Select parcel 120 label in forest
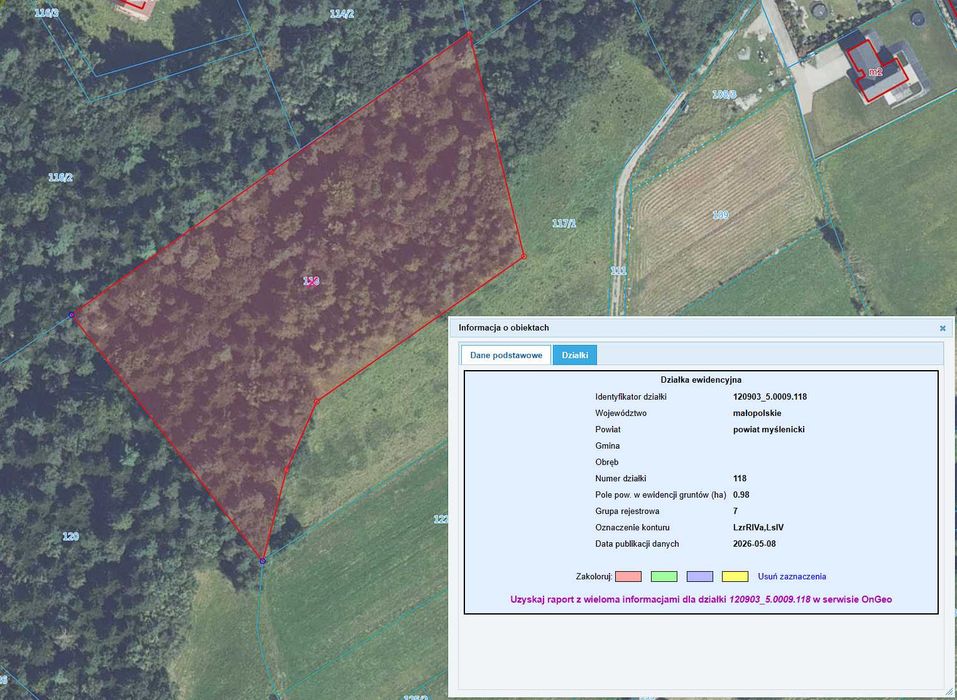The image size is (957, 700). pos(71,536)
